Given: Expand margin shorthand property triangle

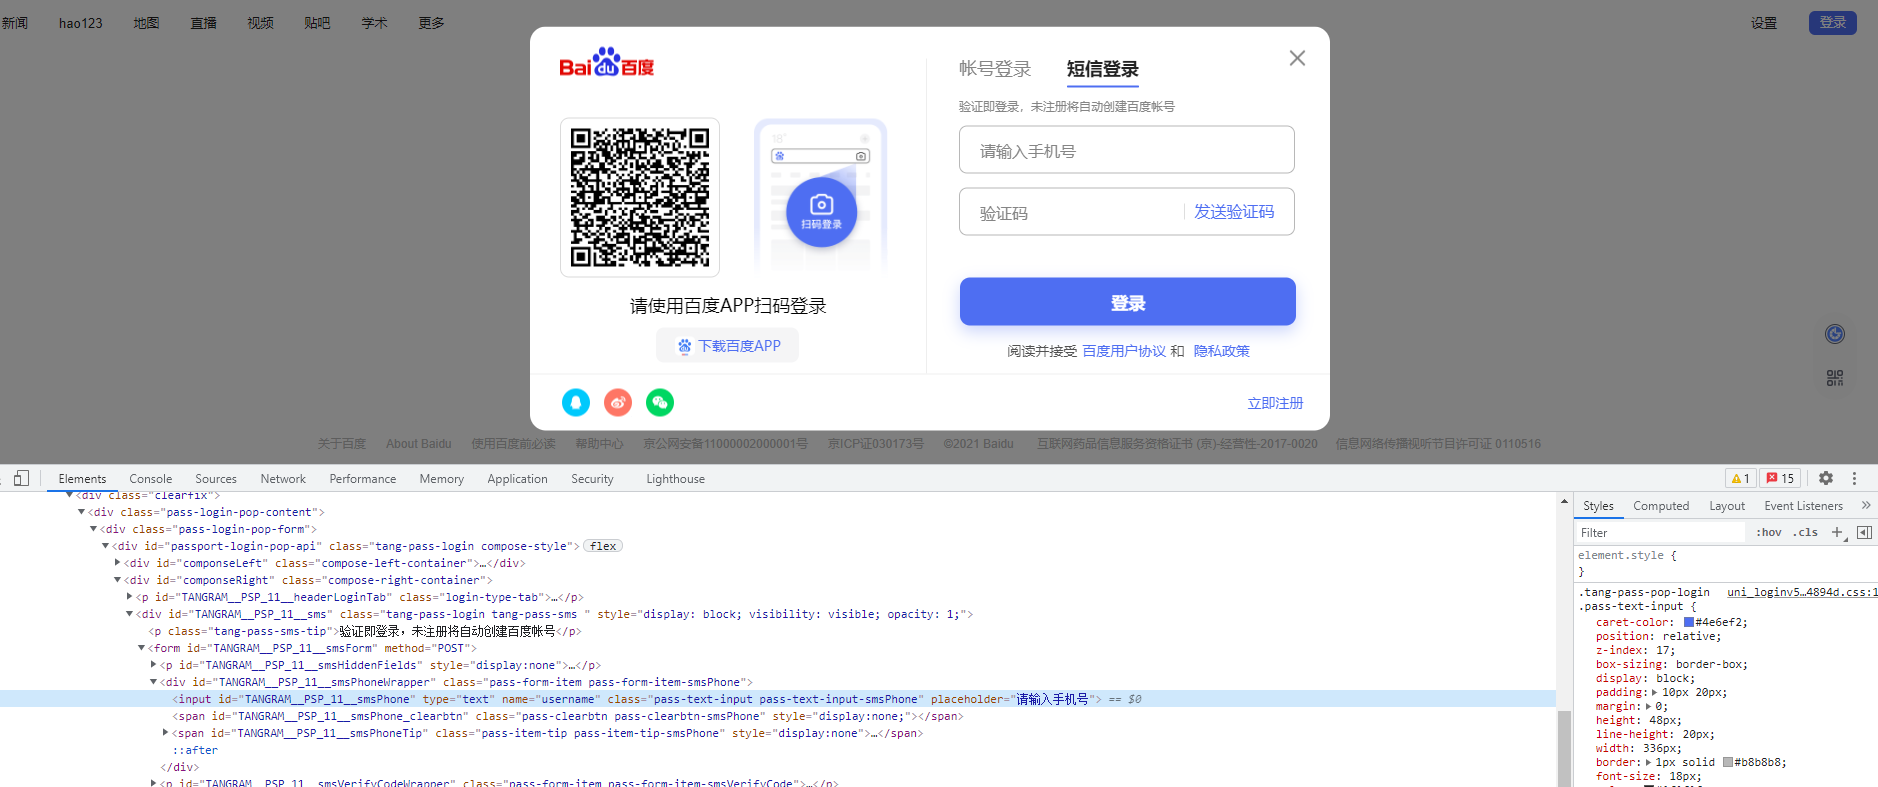Looking at the screenshot, I should tap(1649, 706).
